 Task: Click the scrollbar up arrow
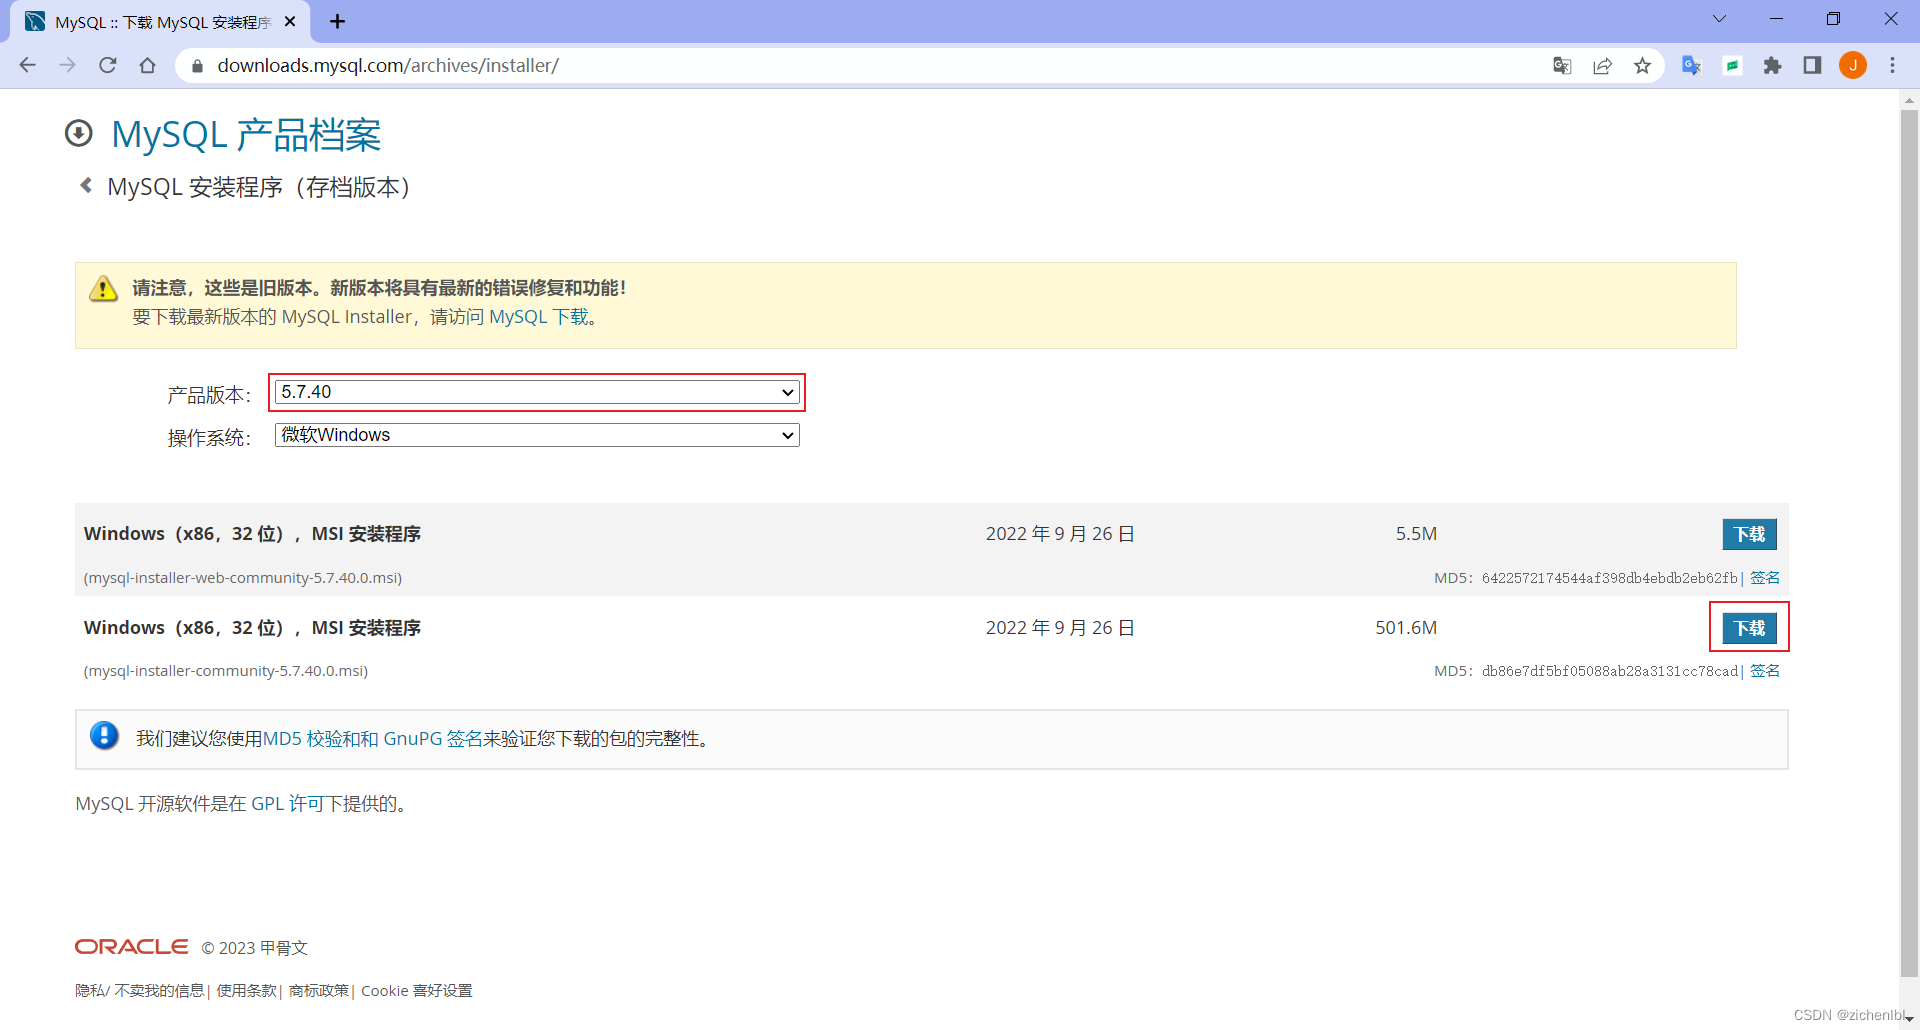point(1909,100)
